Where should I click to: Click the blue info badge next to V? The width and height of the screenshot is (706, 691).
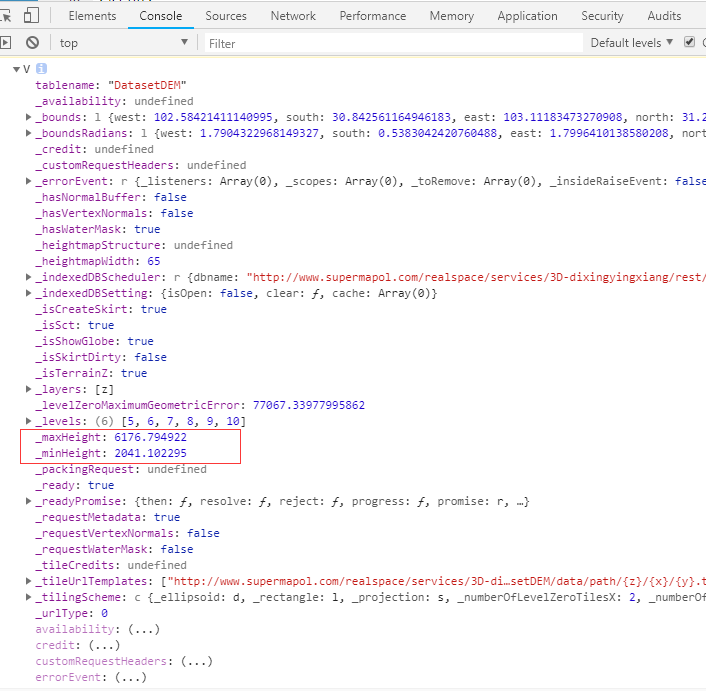[x=41, y=69]
